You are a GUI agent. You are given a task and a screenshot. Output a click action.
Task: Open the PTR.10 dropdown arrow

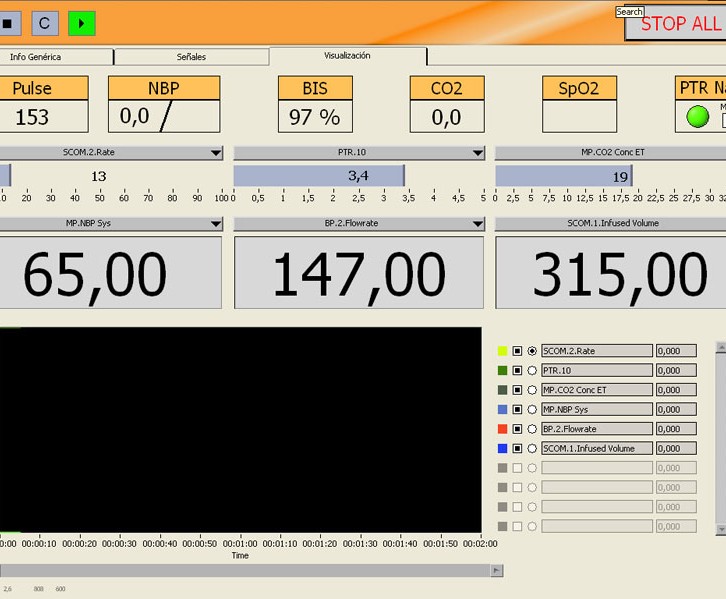[477, 153]
